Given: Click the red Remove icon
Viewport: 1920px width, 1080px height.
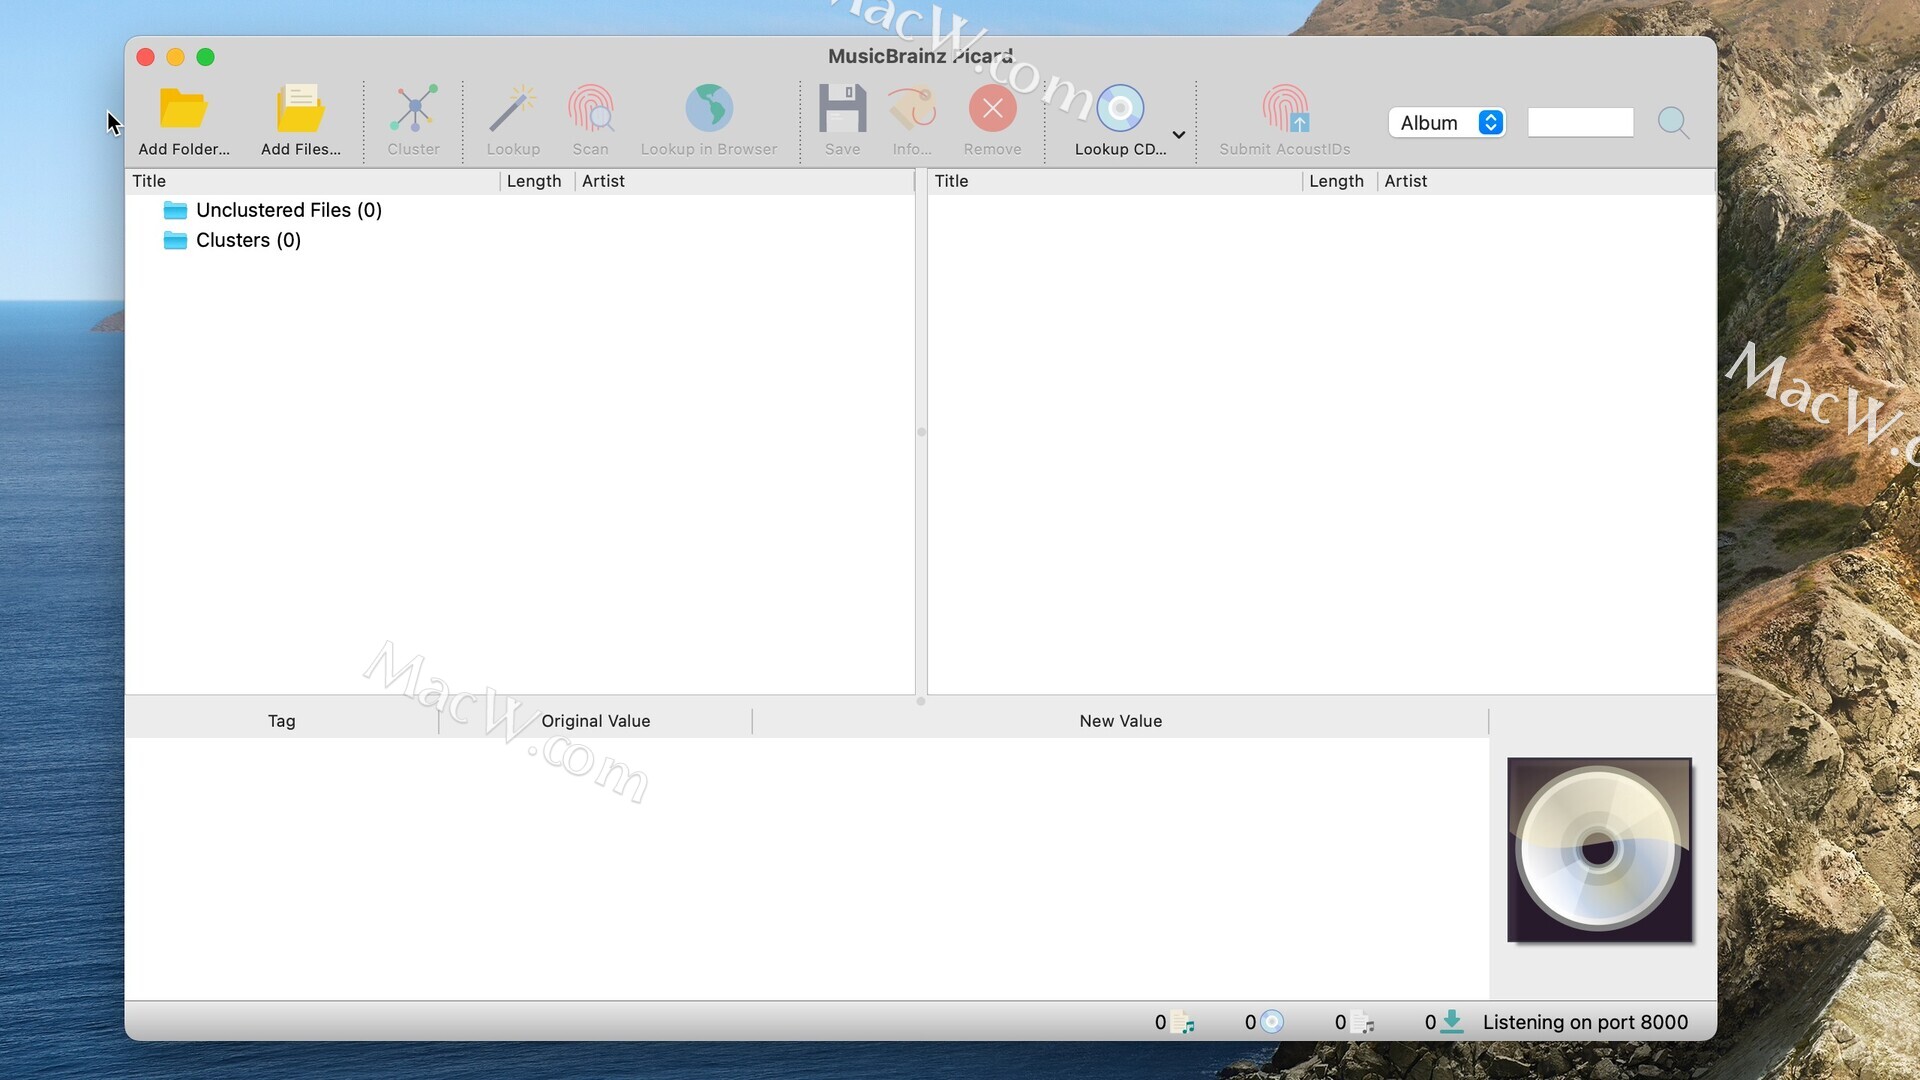Looking at the screenshot, I should point(992,108).
